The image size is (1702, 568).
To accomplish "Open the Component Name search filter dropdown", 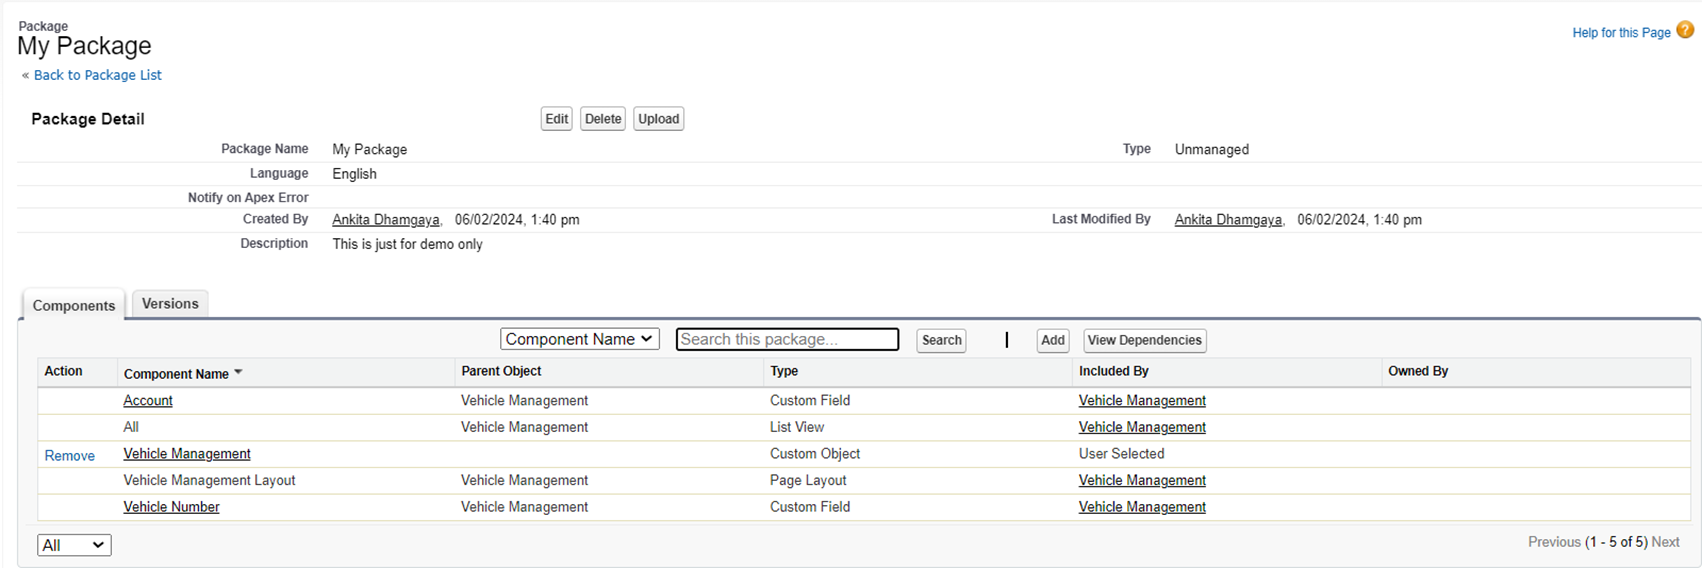I will [x=579, y=340].
